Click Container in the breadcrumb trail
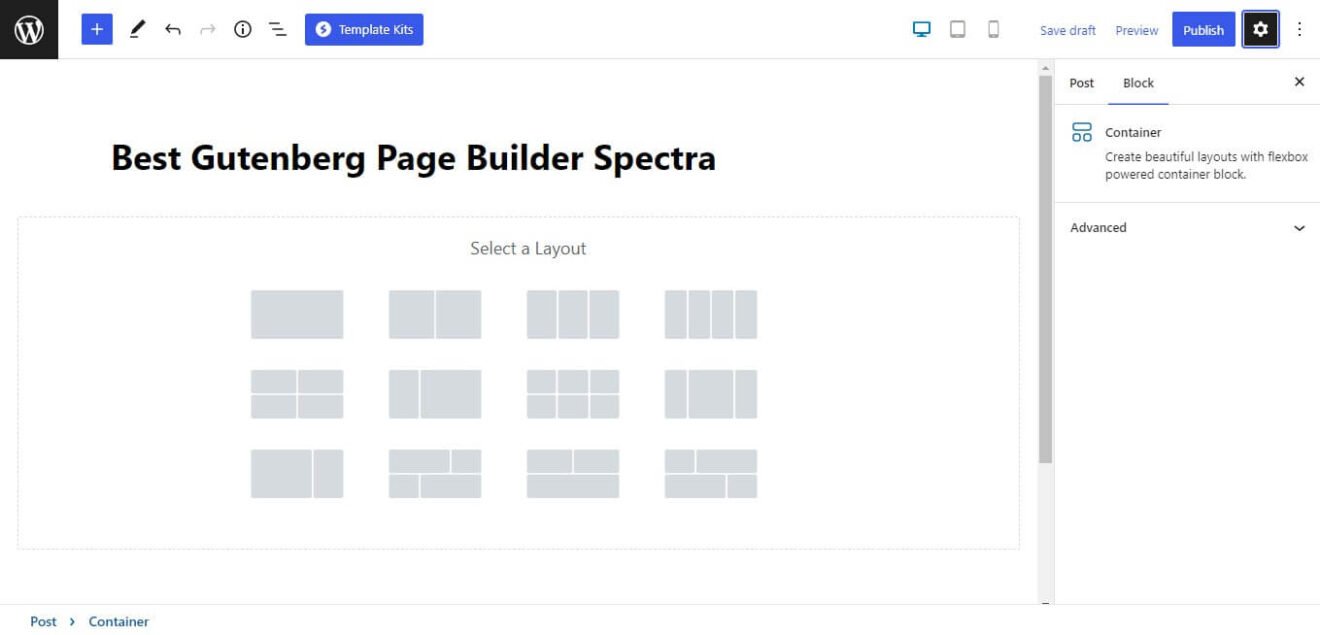Image resolution: width=1320 pixels, height=635 pixels. coord(118,621)
